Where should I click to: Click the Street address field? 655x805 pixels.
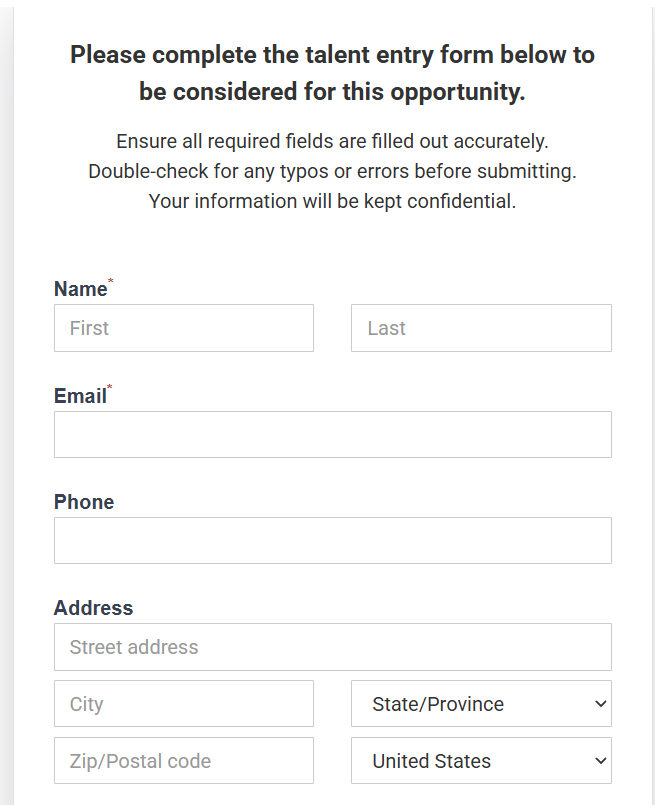coord(332,647)
